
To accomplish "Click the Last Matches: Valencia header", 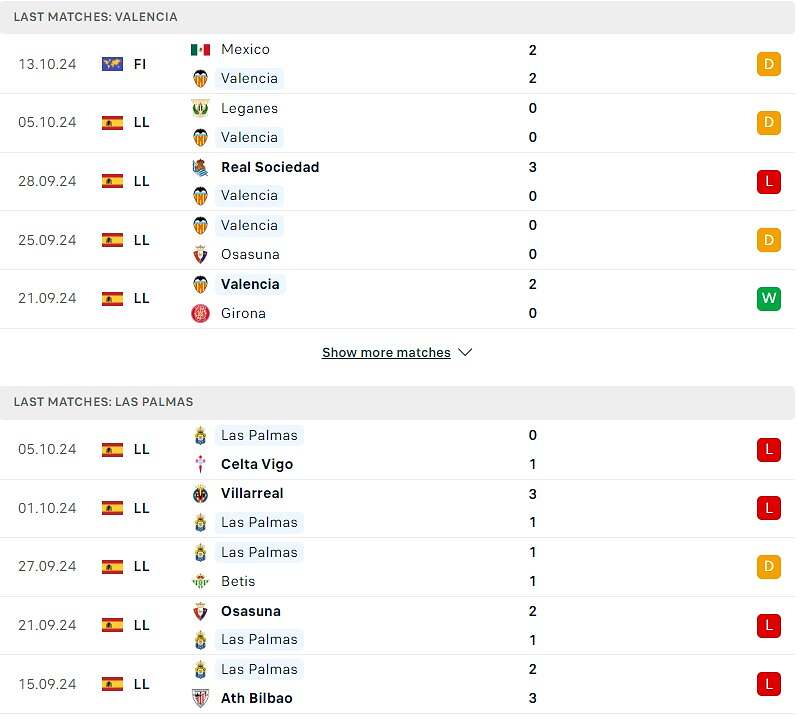I will click(96, 17).
